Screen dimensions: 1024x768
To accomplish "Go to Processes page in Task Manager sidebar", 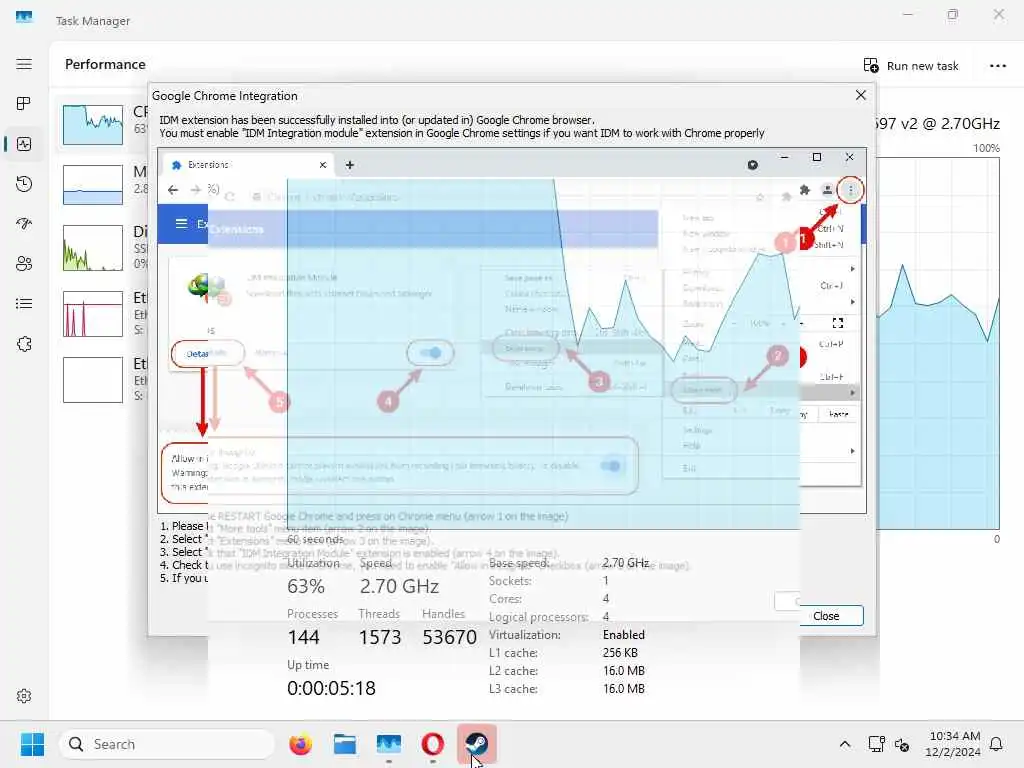I will coord(24,104).
